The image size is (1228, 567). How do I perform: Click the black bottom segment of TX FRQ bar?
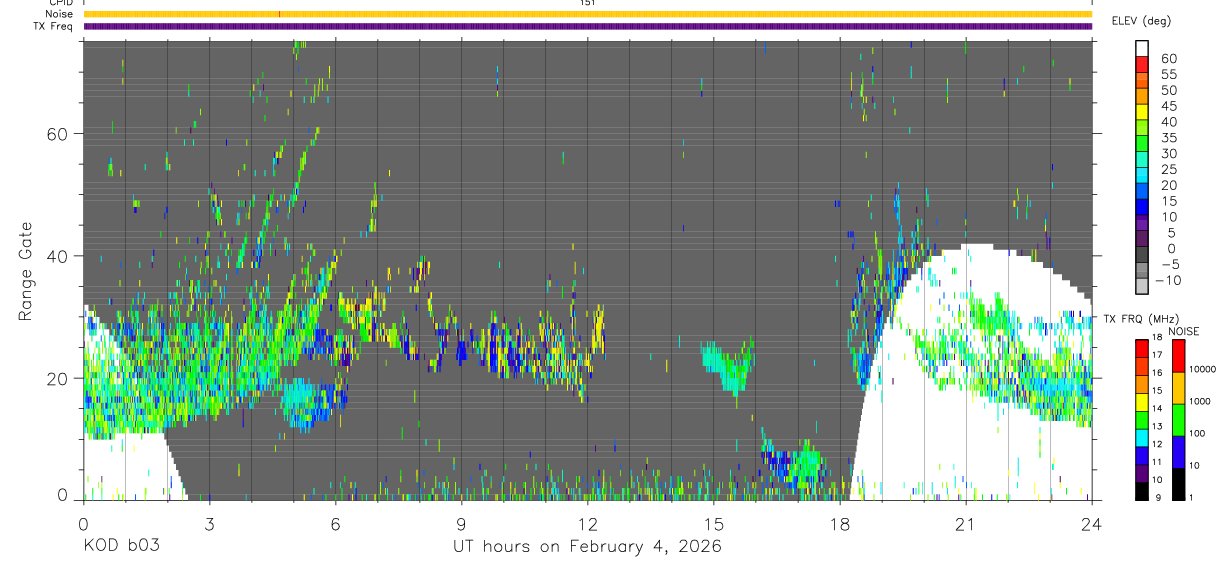point(1141,491)
